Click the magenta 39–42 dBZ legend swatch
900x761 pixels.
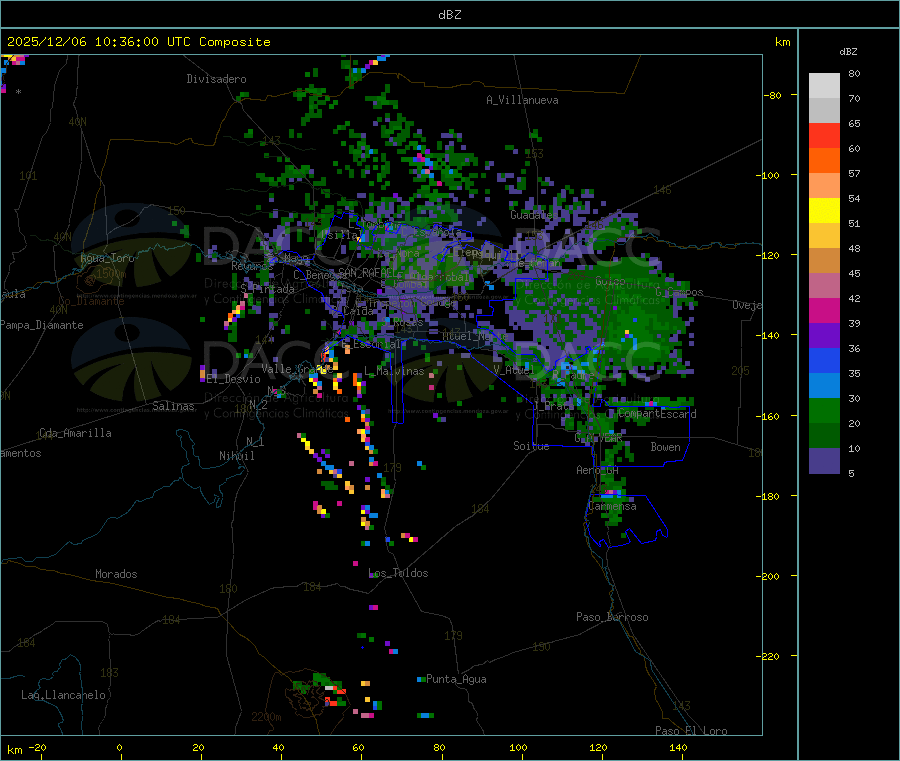tap(824, 310)
